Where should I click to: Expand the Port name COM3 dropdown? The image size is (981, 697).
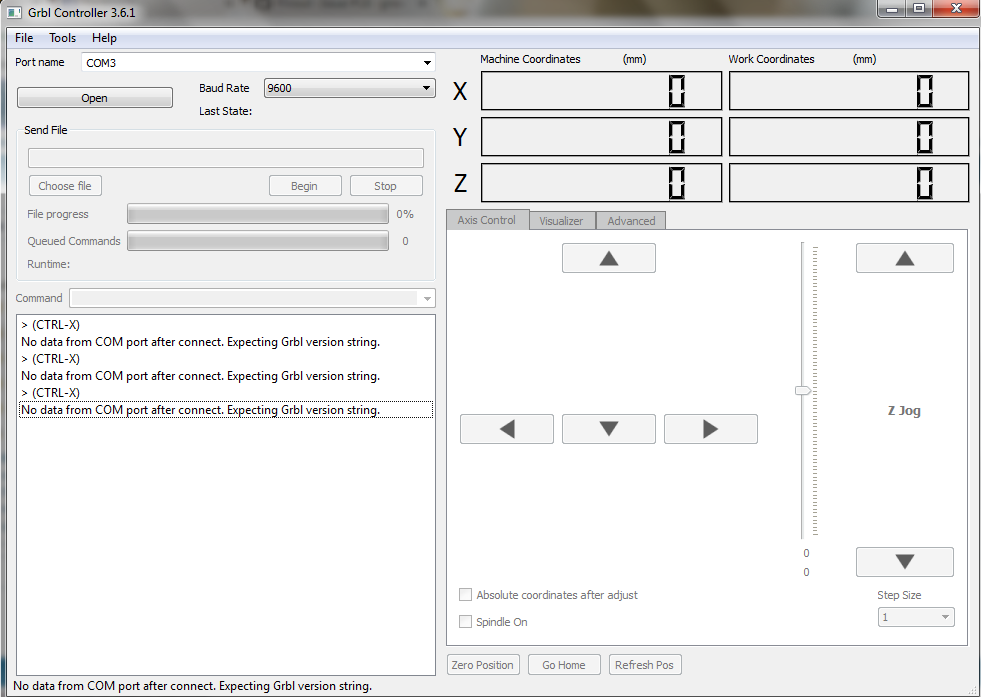coord(427,63)
